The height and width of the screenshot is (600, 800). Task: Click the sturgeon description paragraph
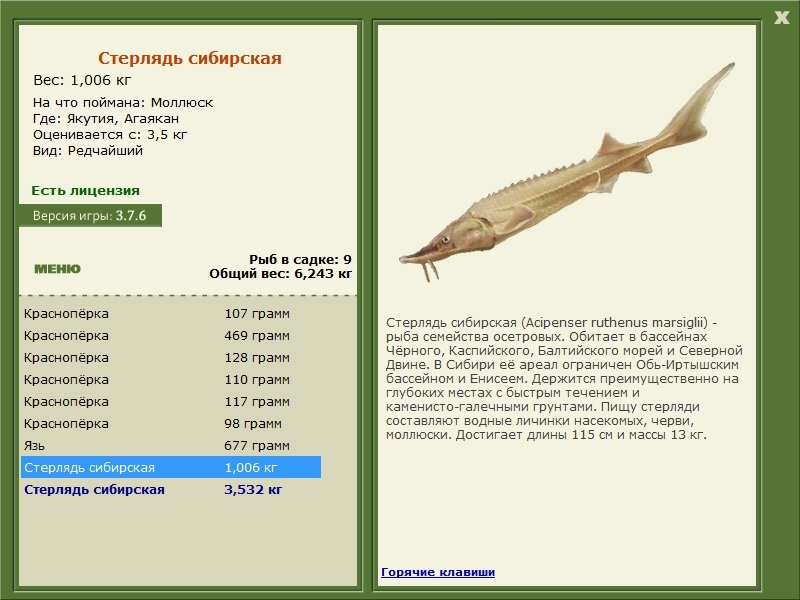pyautogui.click(x=564, y=379)
